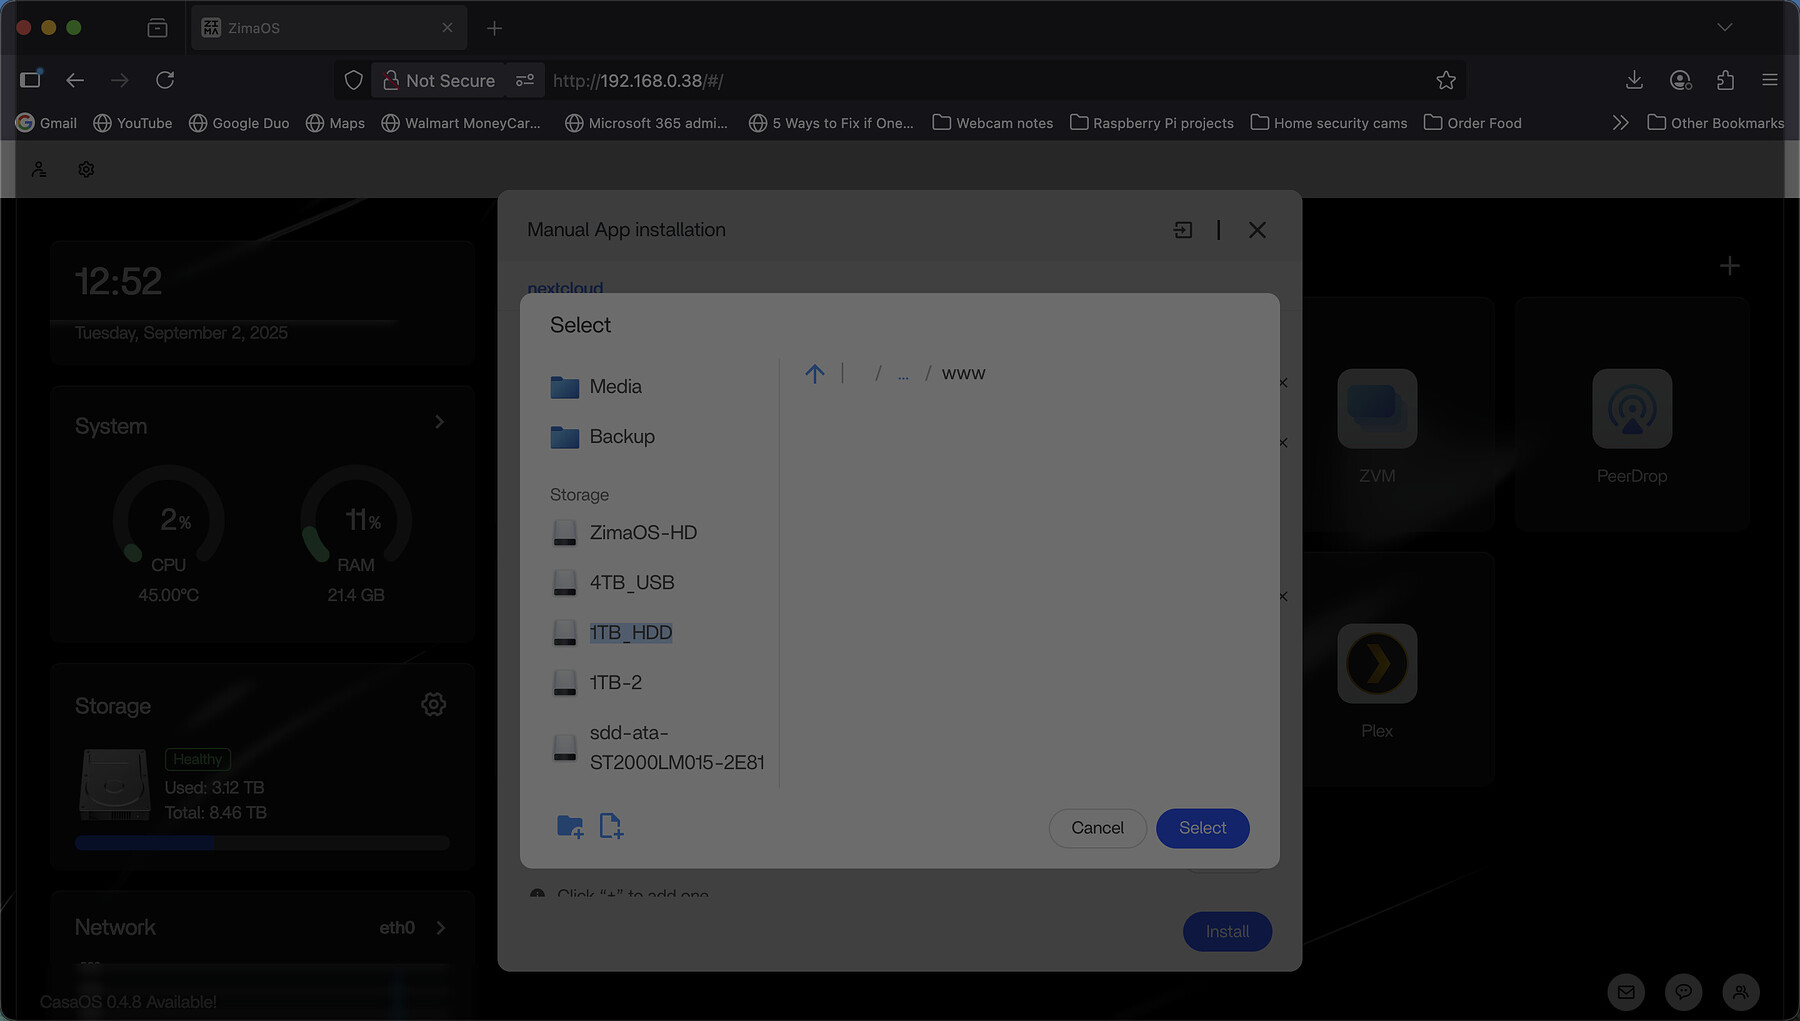Go up one directory level arrow
Image resolution: width=1800 pixels, height=1021 pixels.
[814, 374]
